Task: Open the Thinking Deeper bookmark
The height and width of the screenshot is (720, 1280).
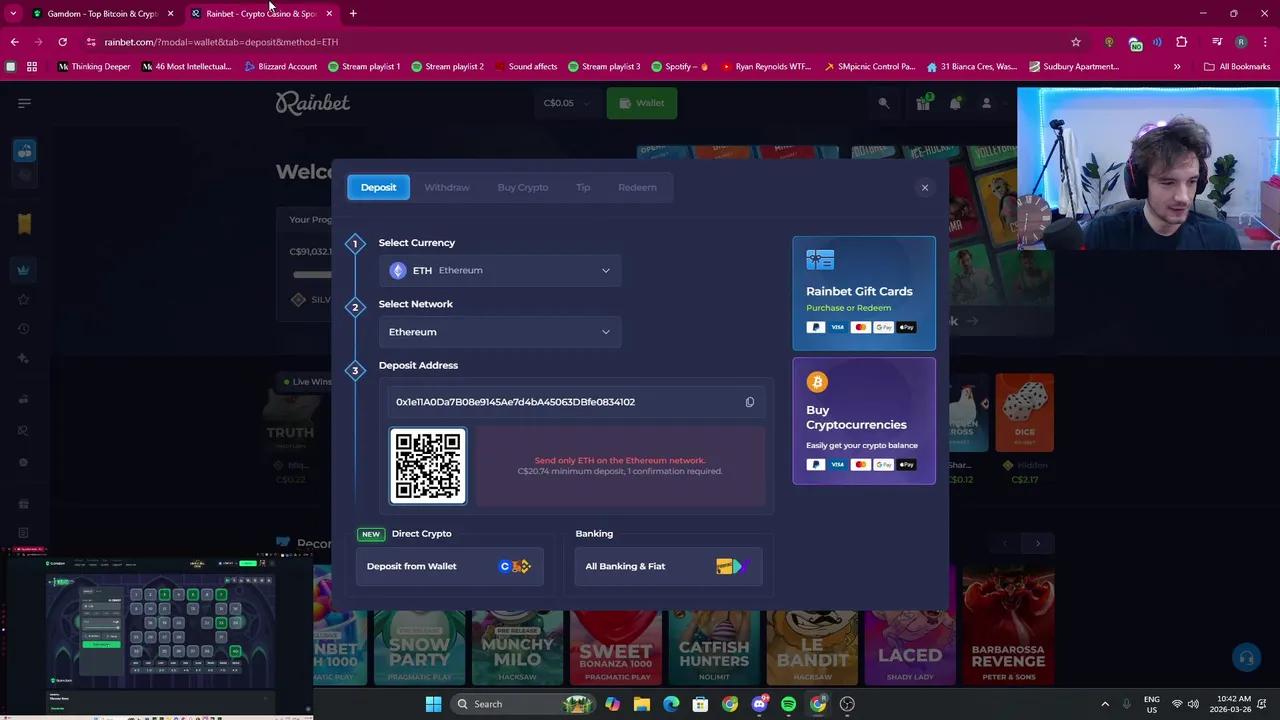Action: click(94, 67)
